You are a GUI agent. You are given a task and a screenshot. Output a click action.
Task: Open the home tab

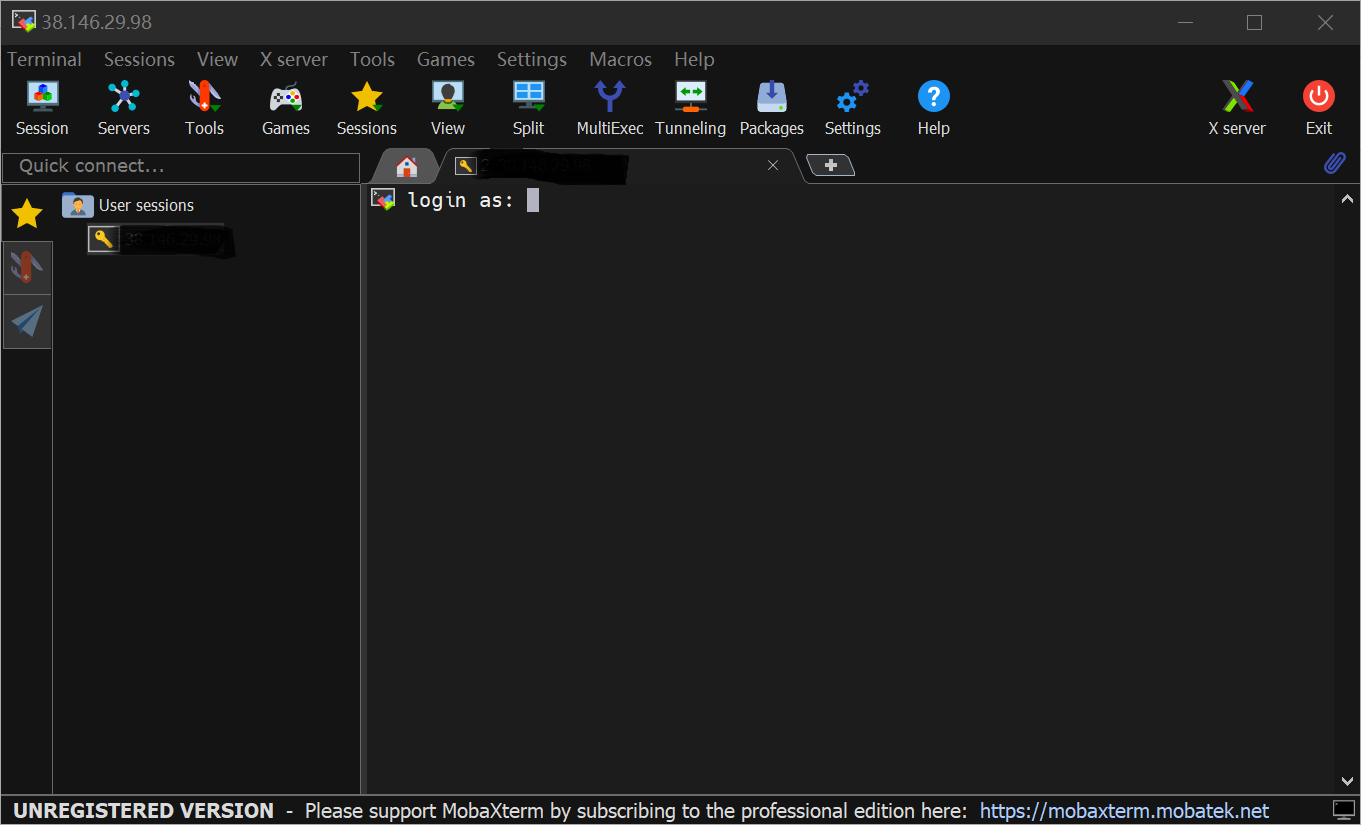406,166
